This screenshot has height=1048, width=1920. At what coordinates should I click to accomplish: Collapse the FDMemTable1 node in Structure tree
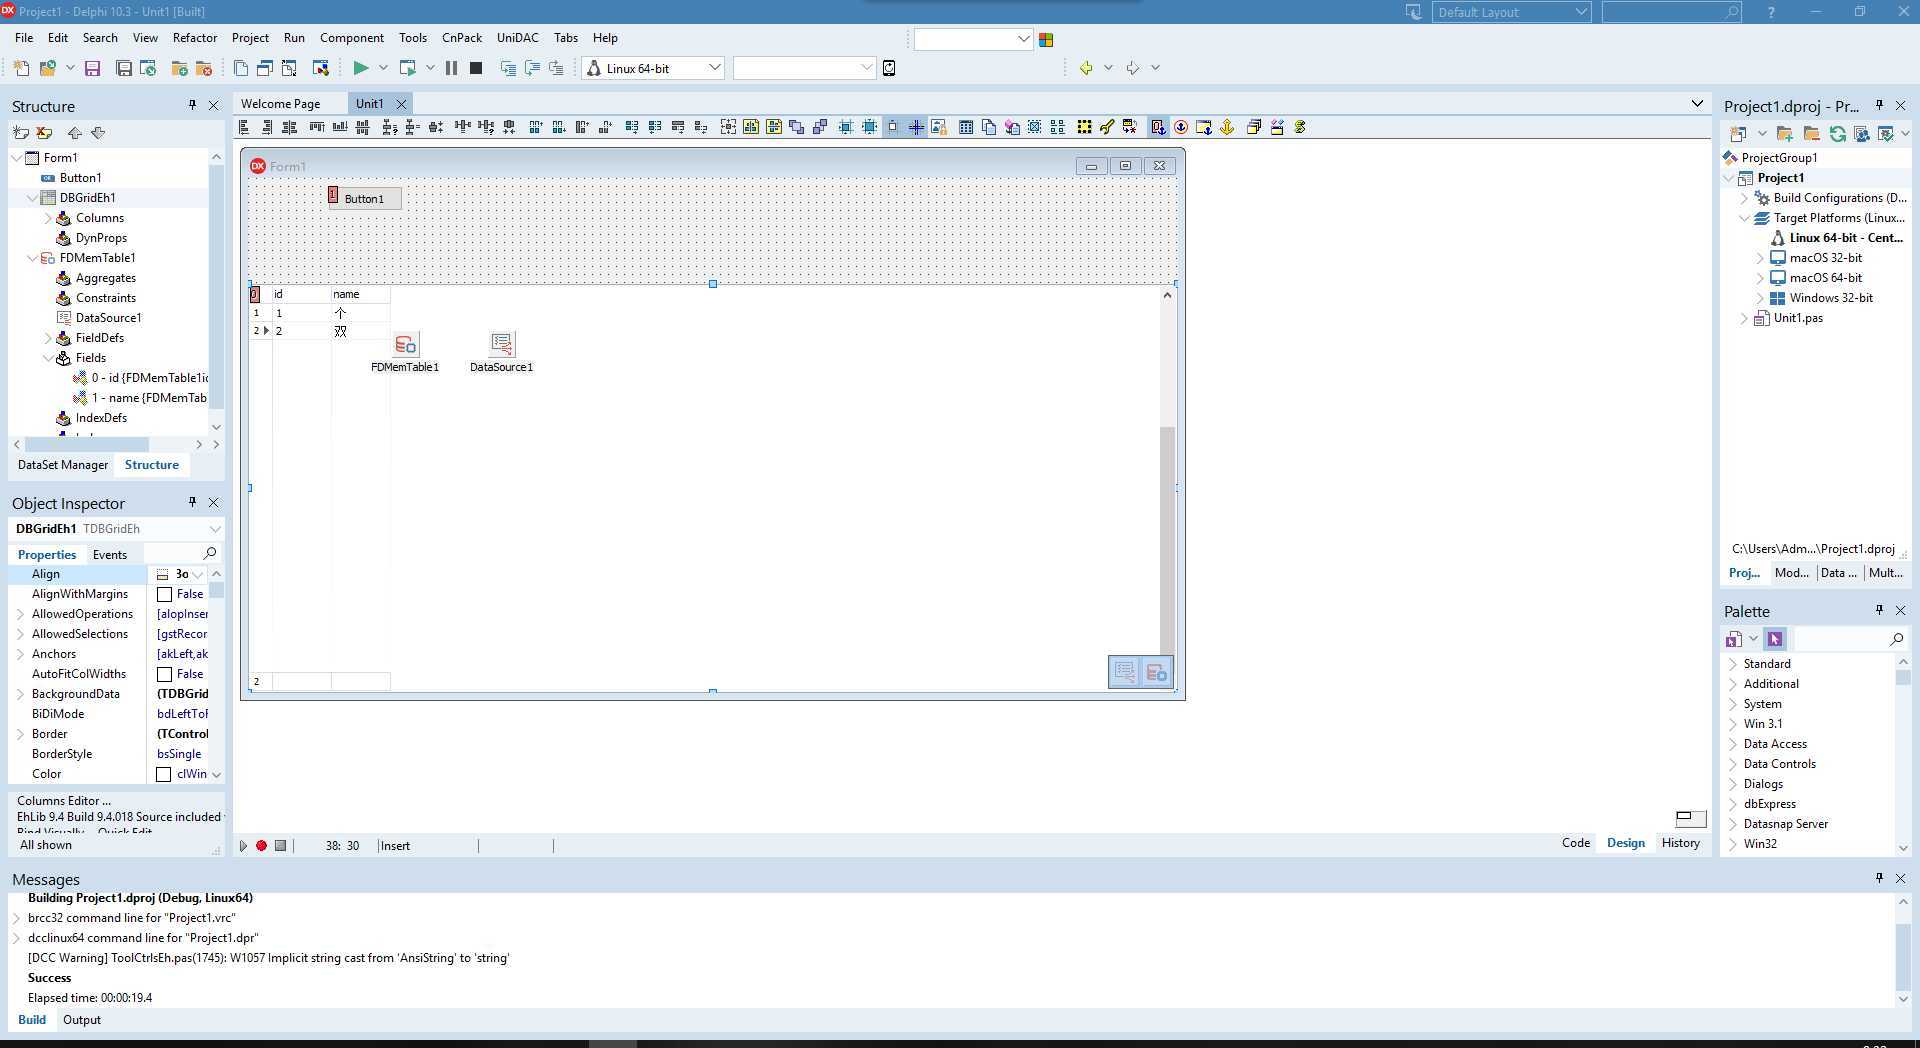pos(32,258)
